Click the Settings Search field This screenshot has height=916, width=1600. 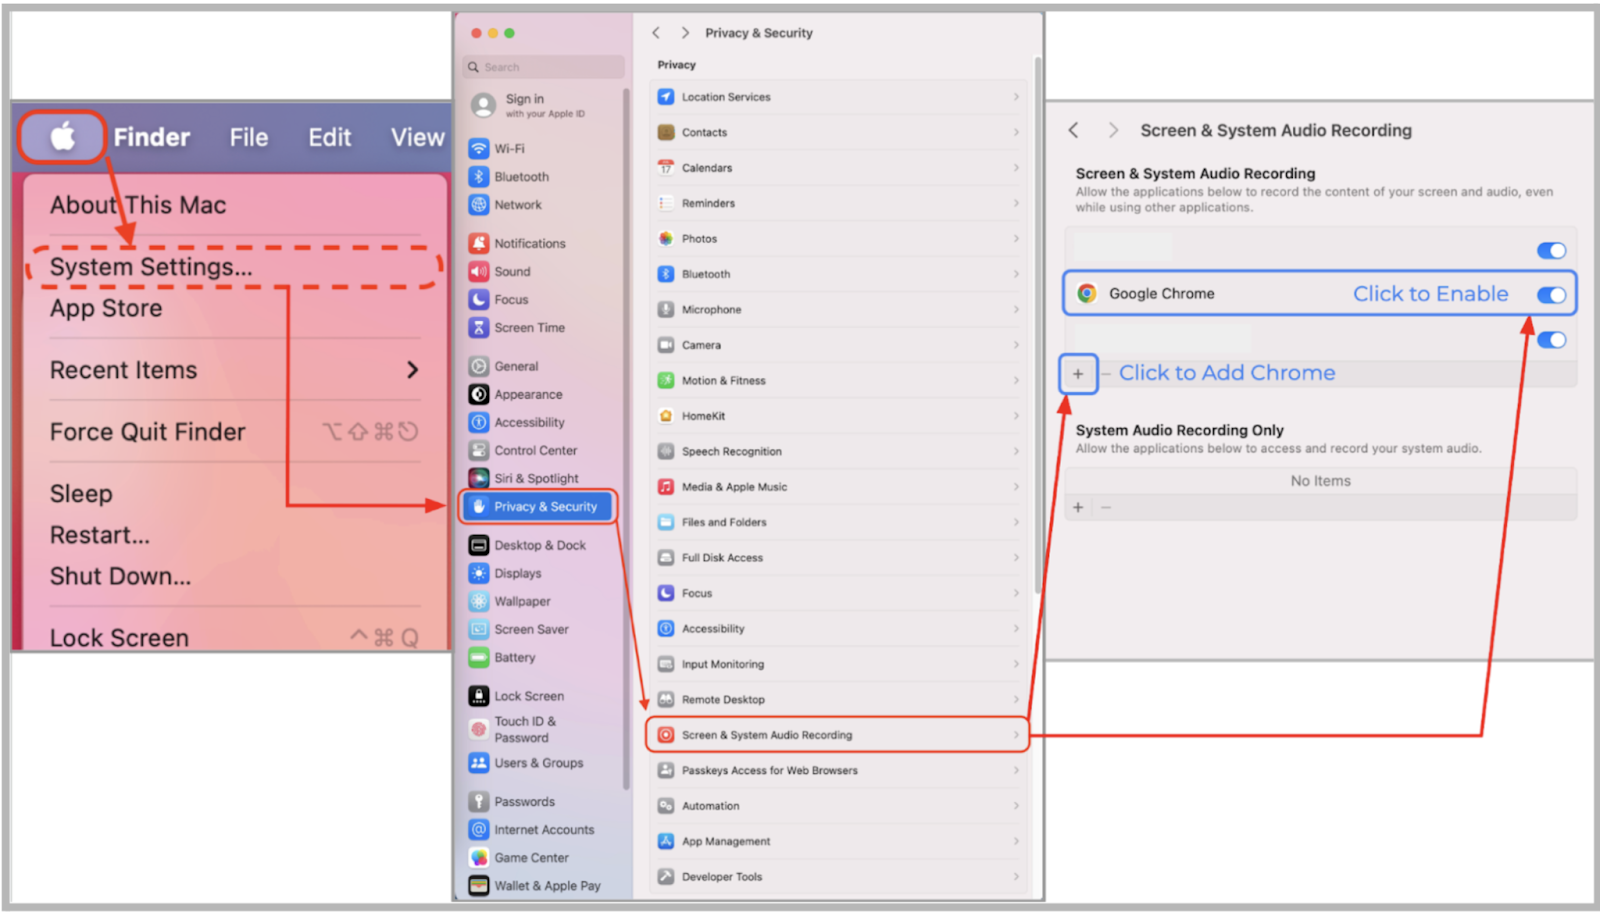pyautogui.click(x=544, y=67)
